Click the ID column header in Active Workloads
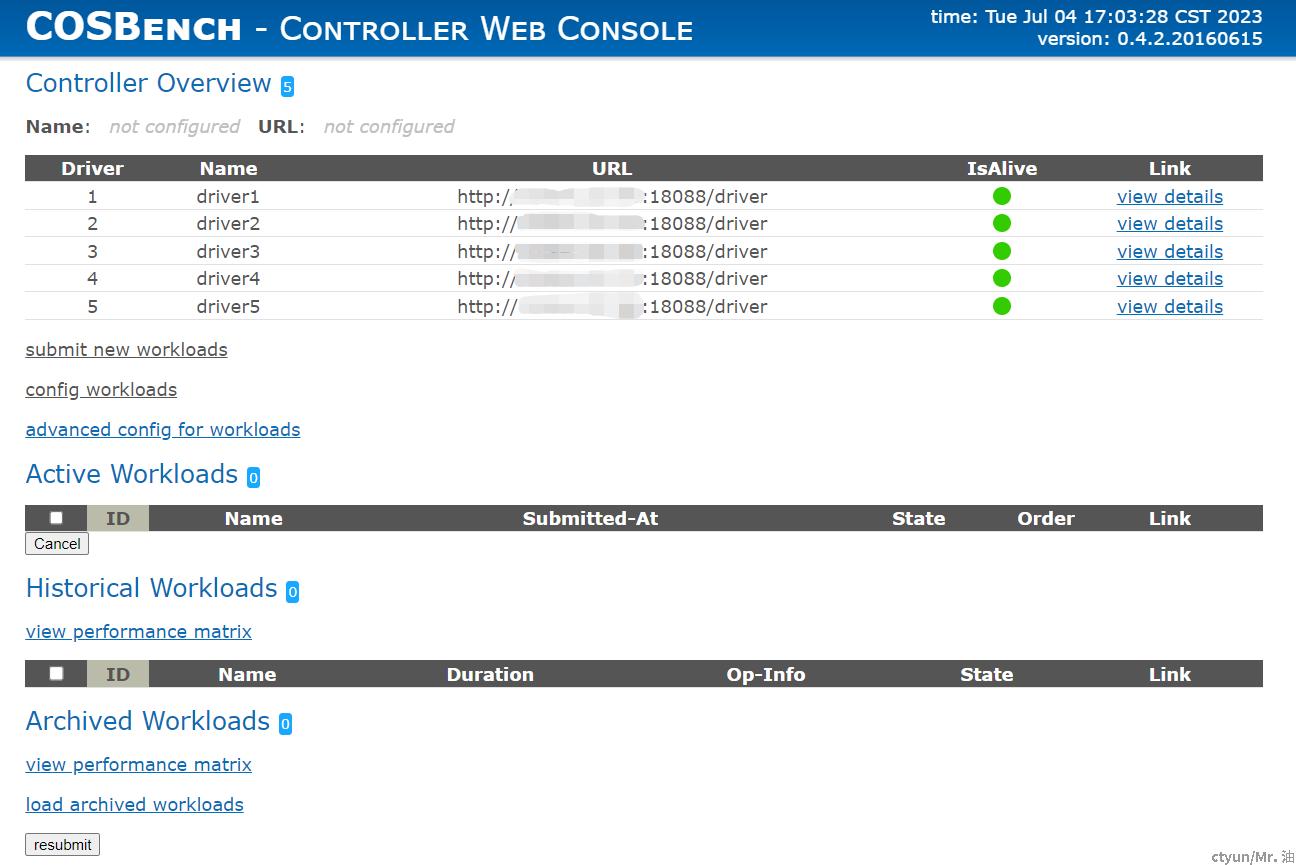Screen dimensions: 1296x865 pyautogui.click(x=118, y=518)
